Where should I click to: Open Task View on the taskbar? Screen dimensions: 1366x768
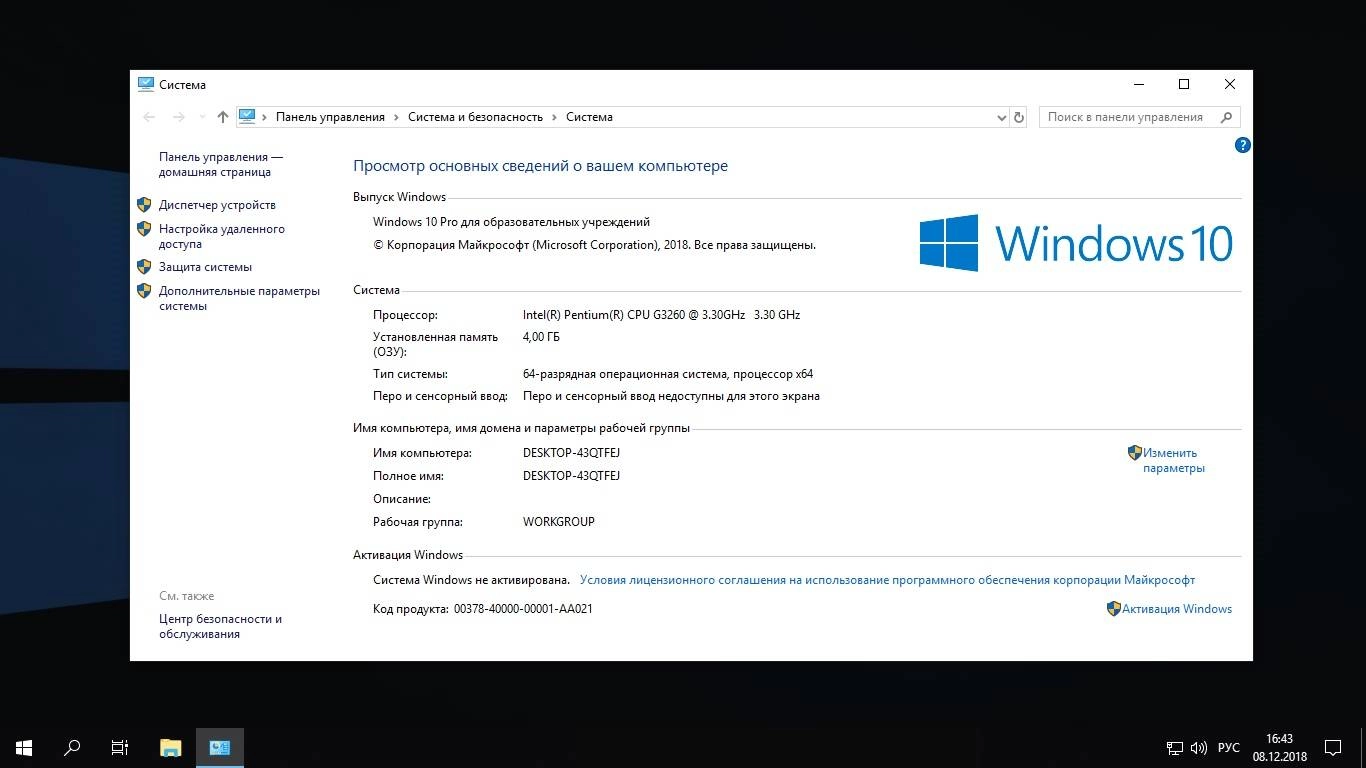(120, 747)
